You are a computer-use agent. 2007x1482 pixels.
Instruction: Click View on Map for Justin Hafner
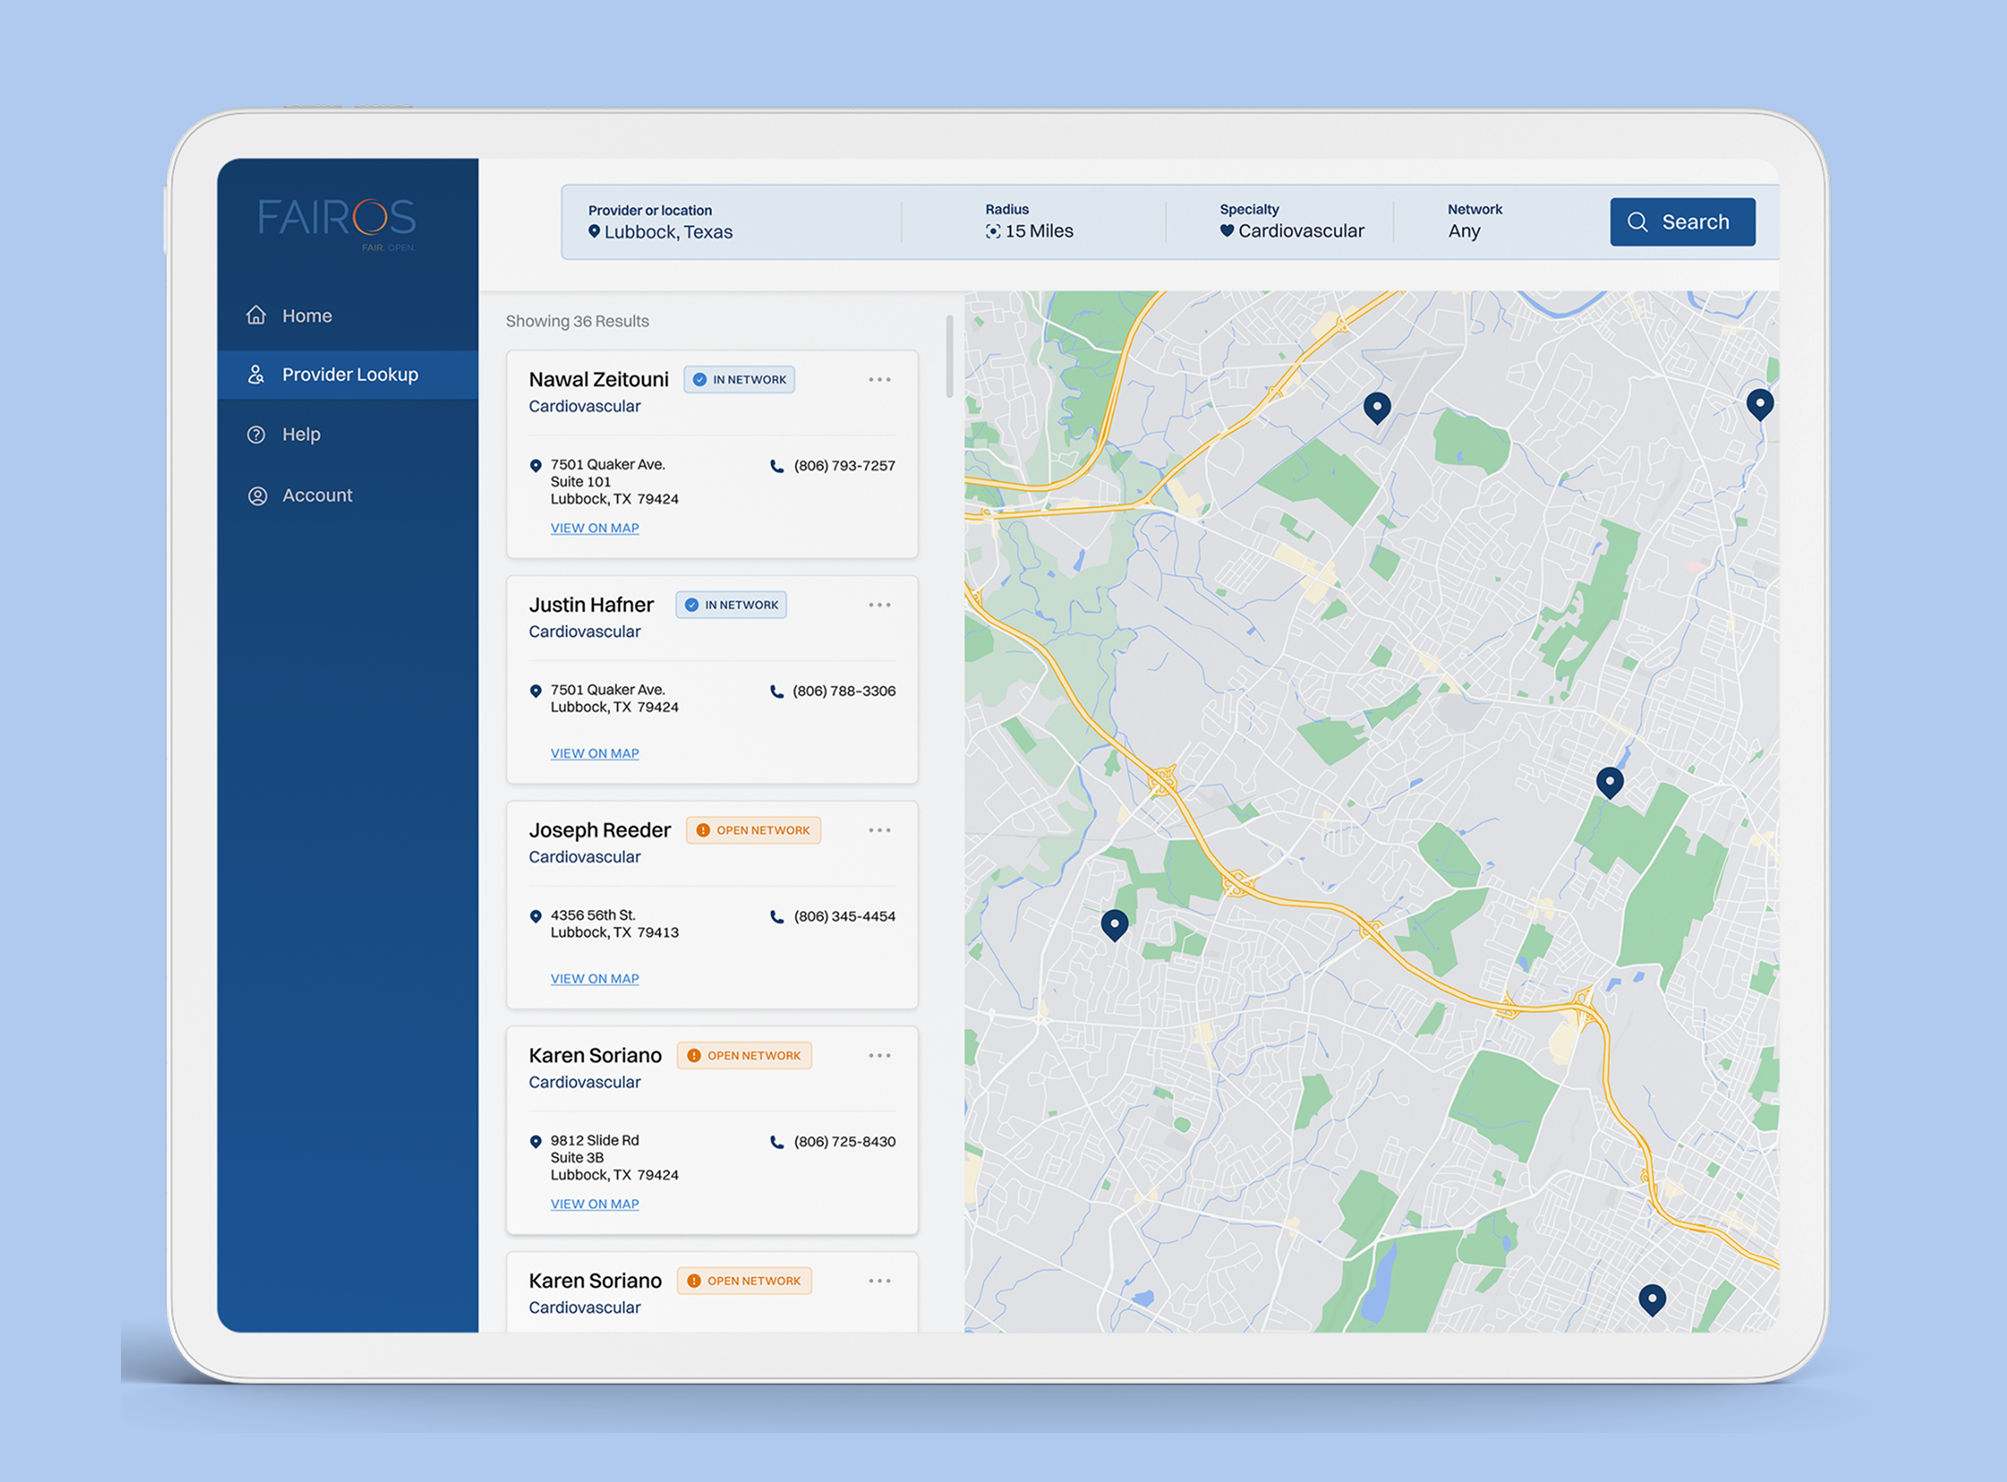(x=594, y=754)
